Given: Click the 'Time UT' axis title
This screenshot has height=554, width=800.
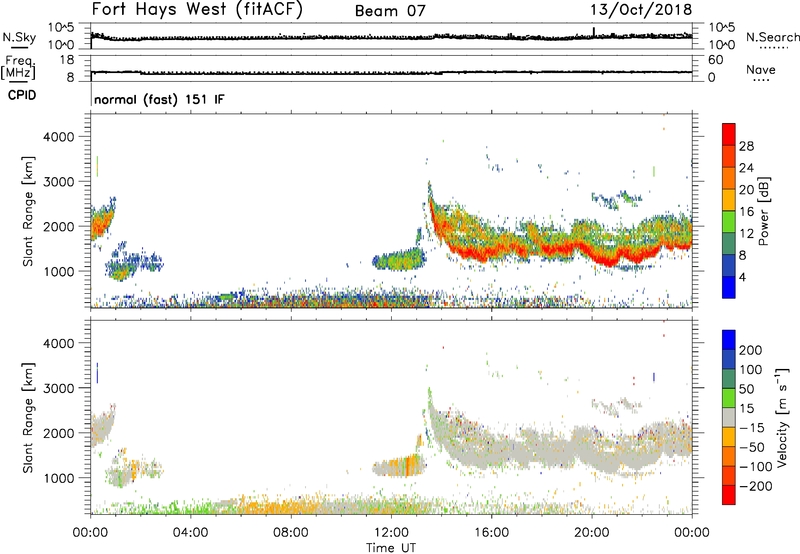Looking at the screenshot, I should tap(391, 548).
